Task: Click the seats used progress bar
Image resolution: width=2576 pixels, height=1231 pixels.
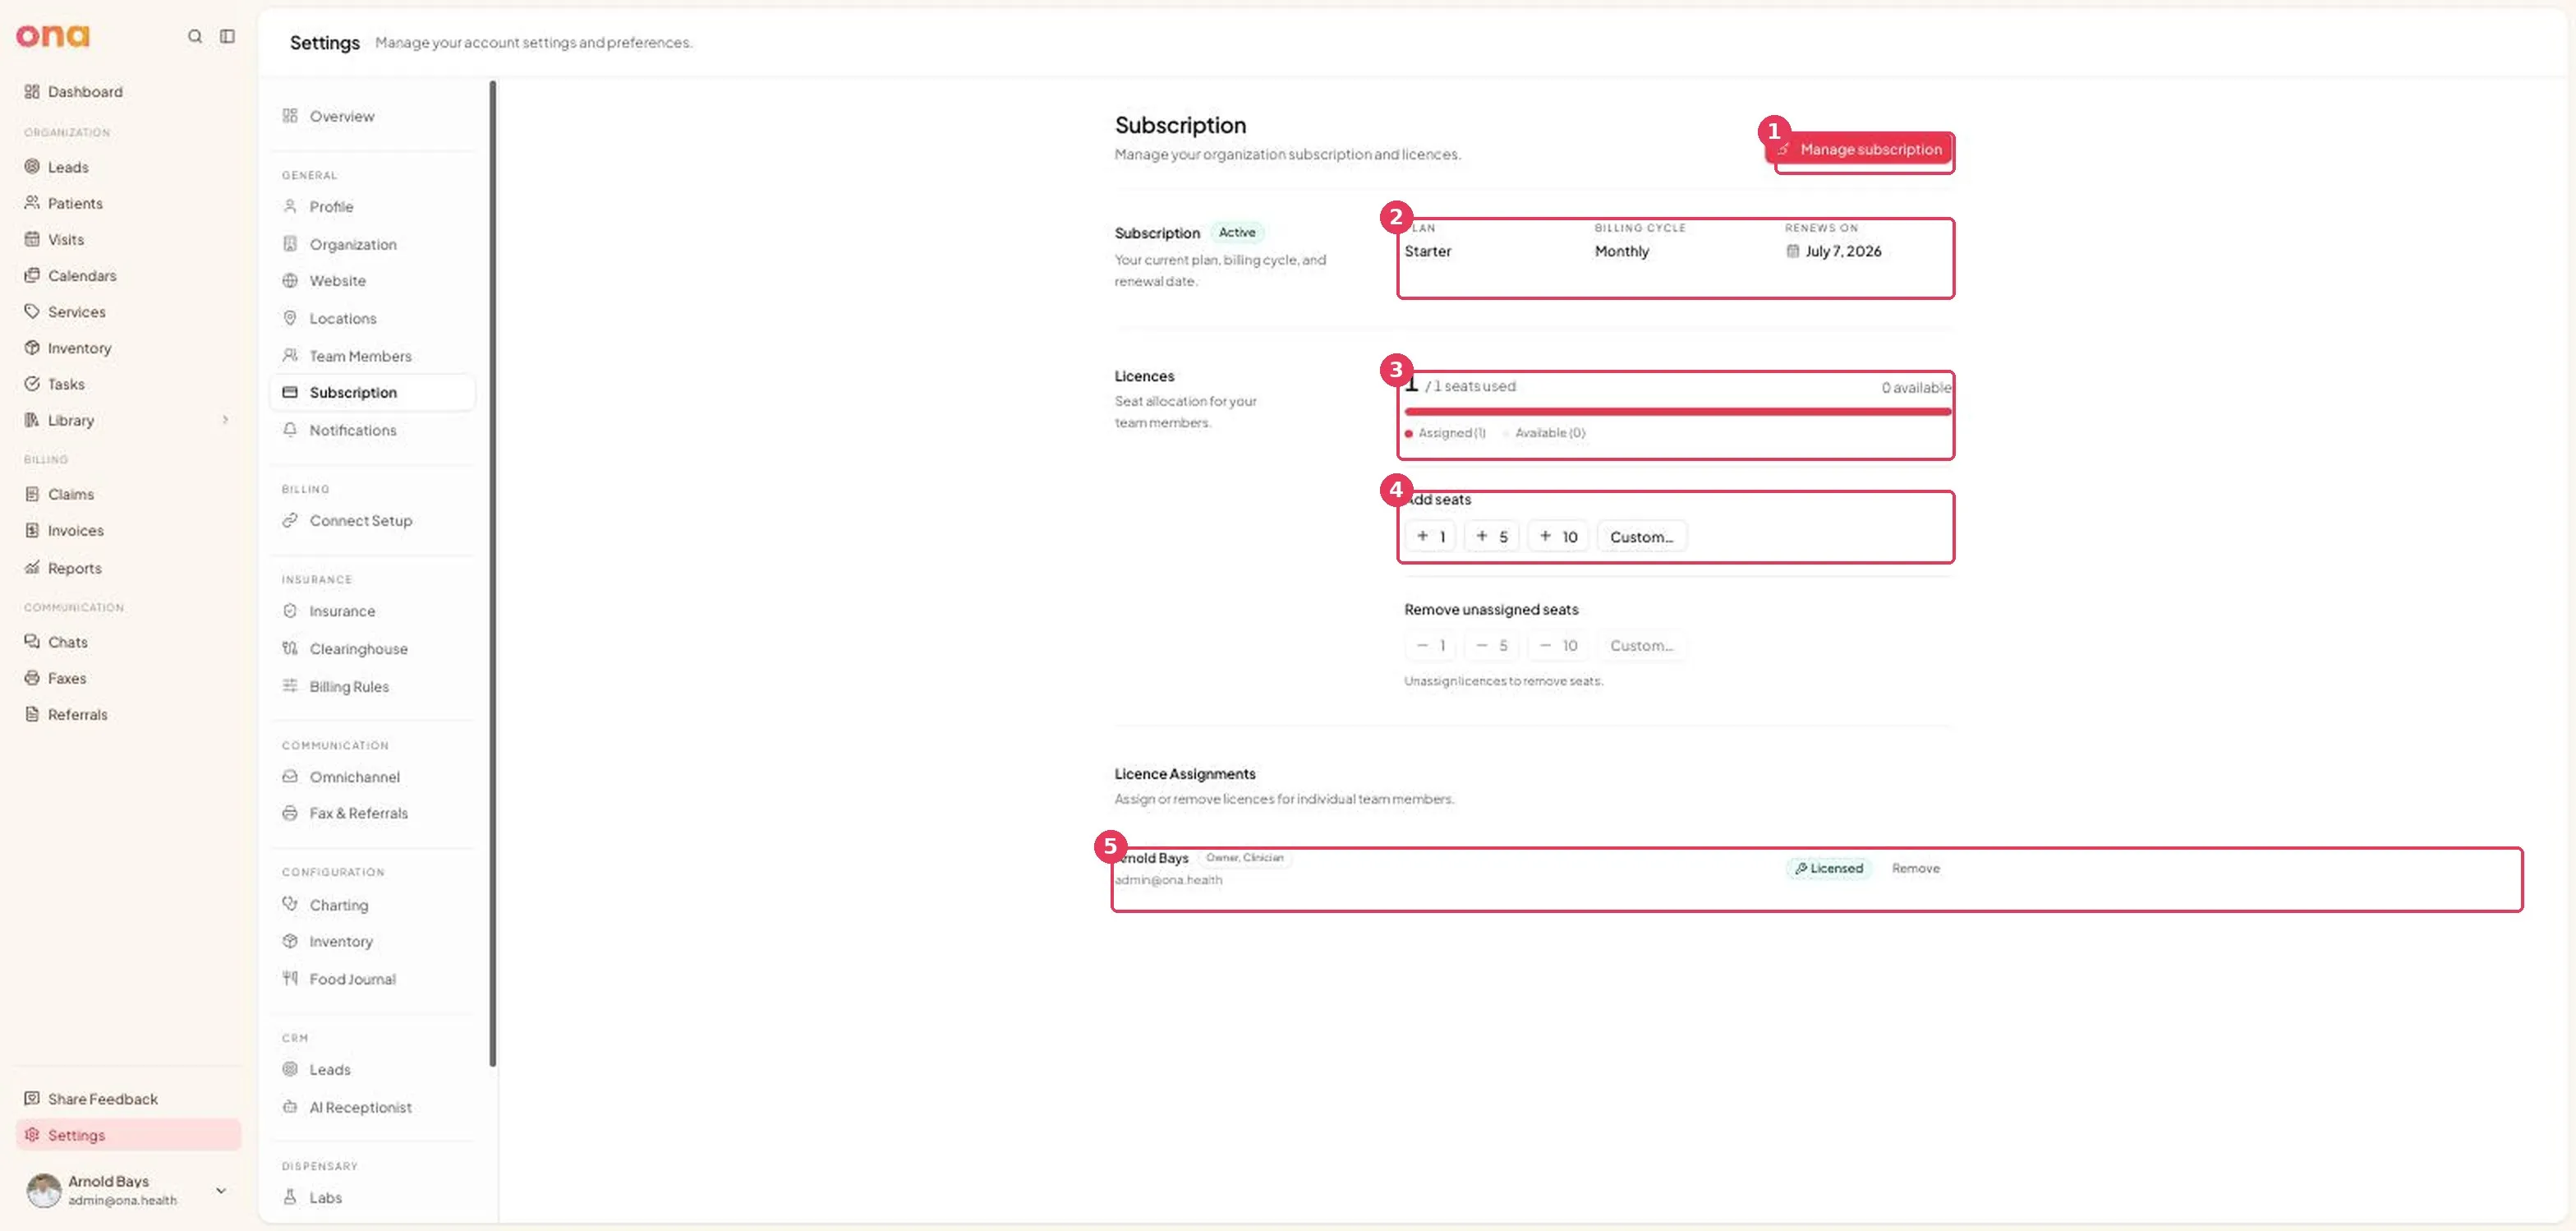Action: point(1678,411)
